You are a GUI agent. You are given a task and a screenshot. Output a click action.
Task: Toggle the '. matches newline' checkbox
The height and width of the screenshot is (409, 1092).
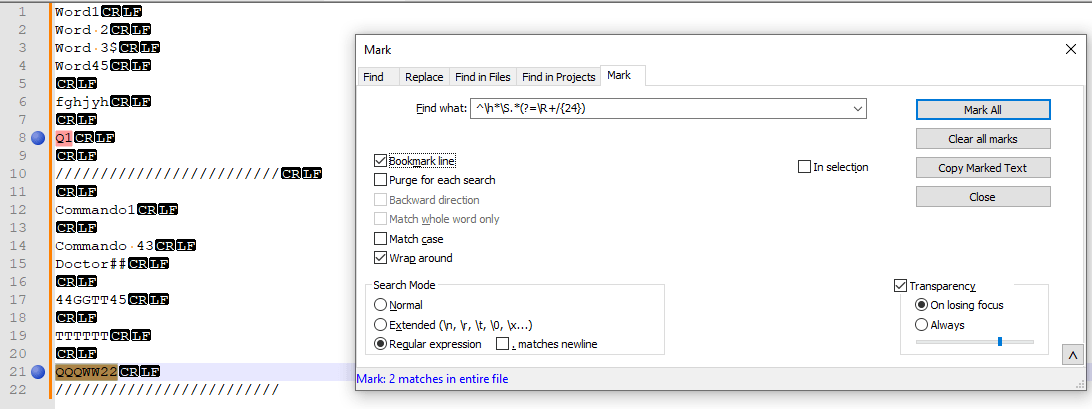(502, 344)
